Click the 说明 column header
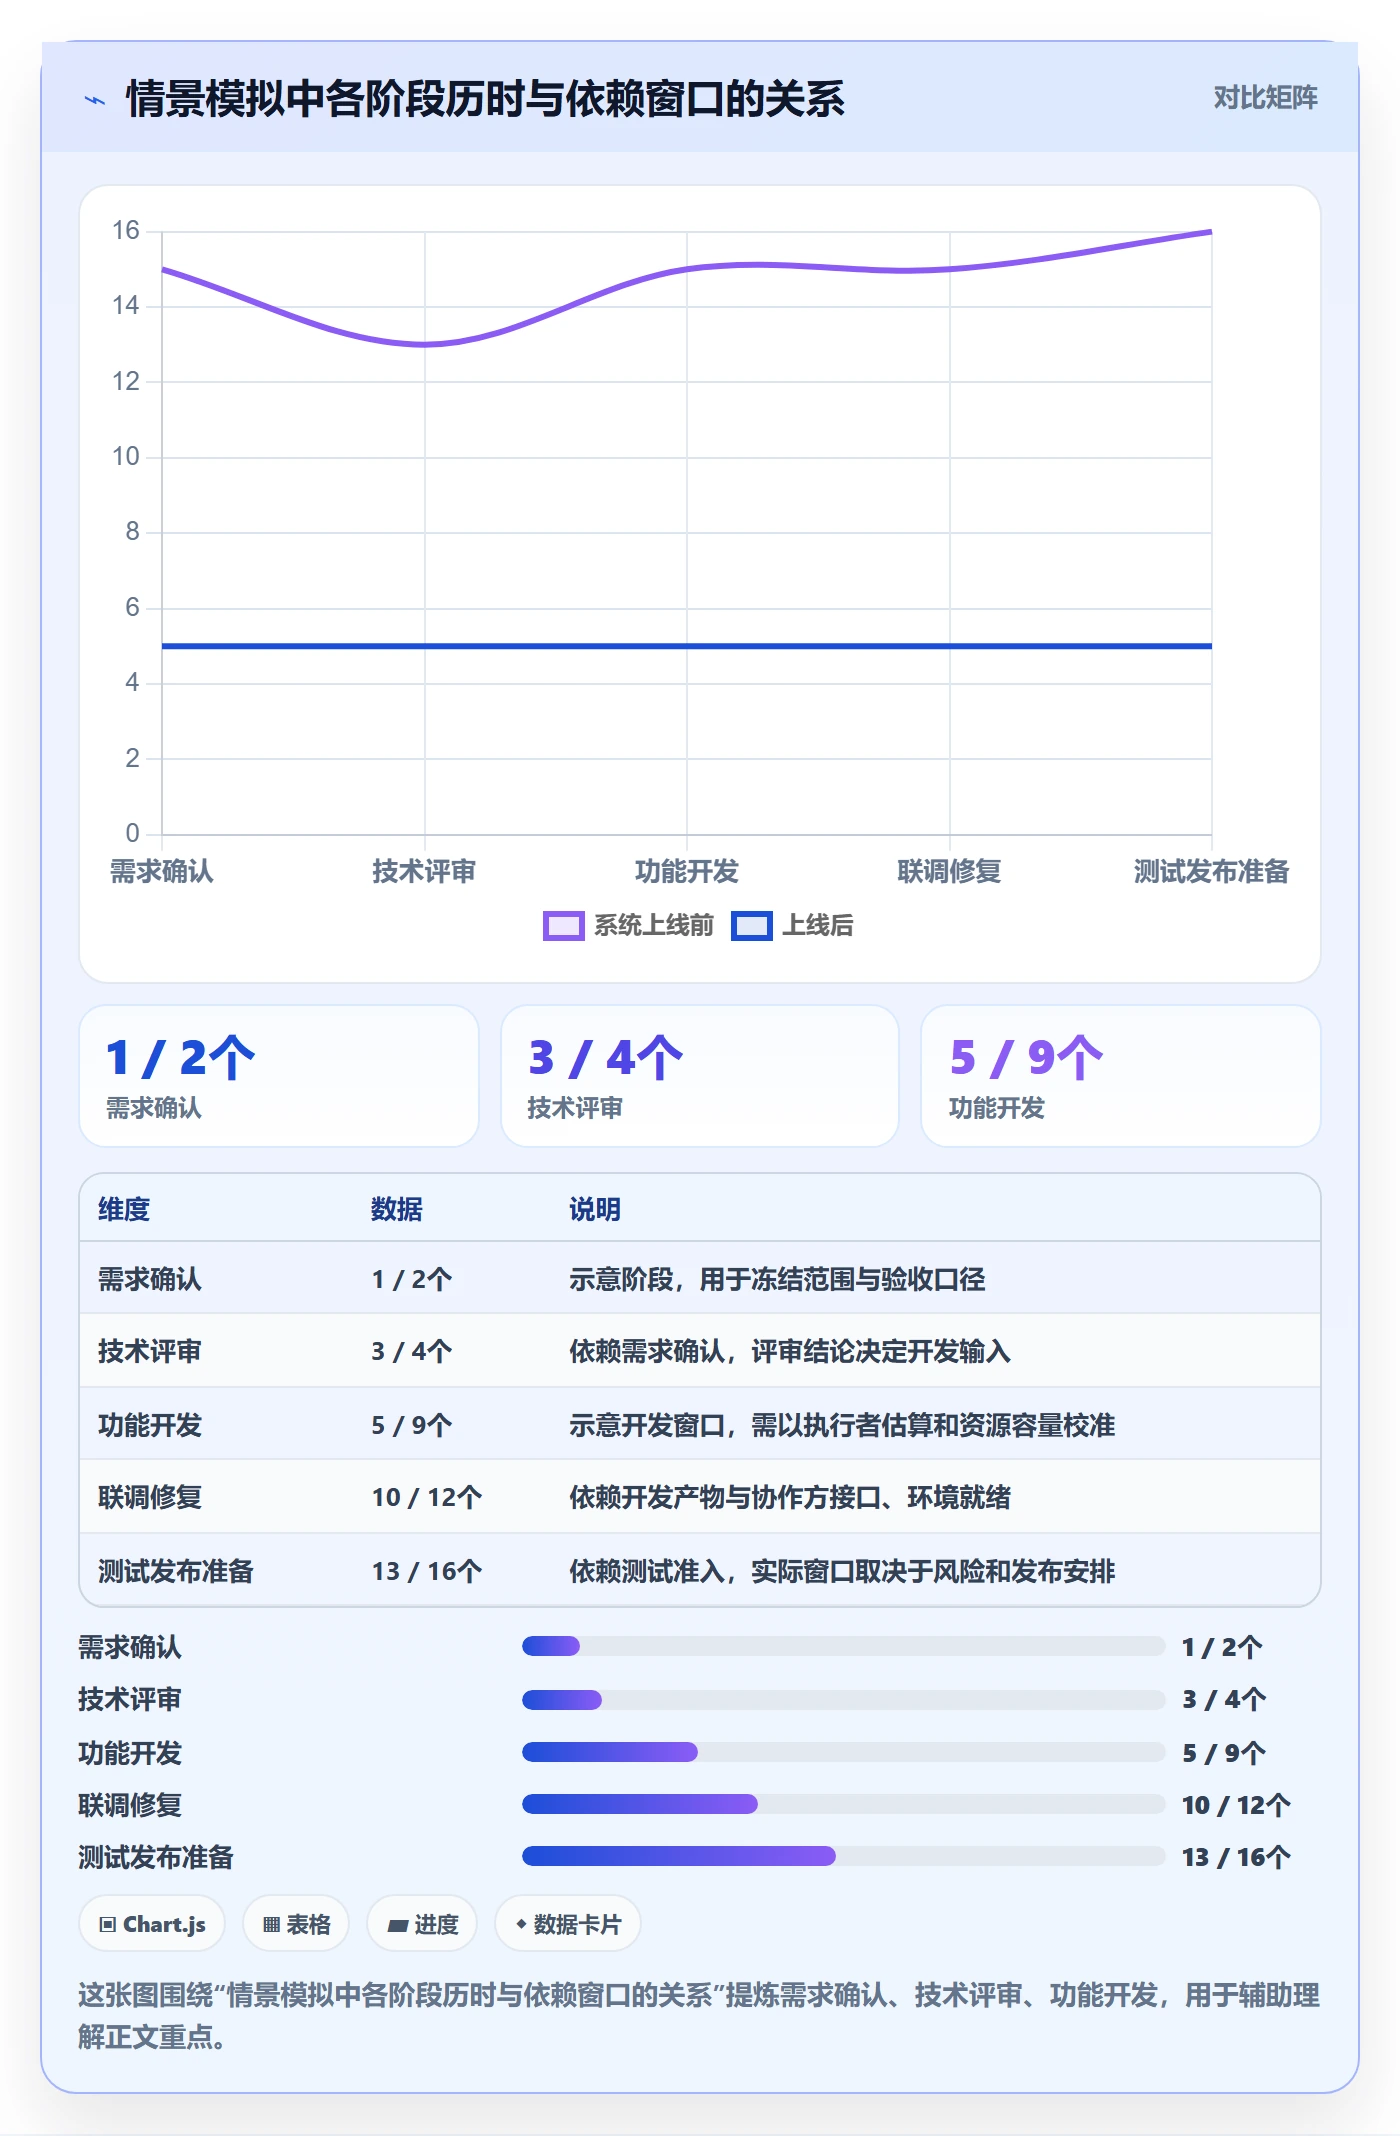This screenshot has width=1400, height=2136. point(595,1209)
